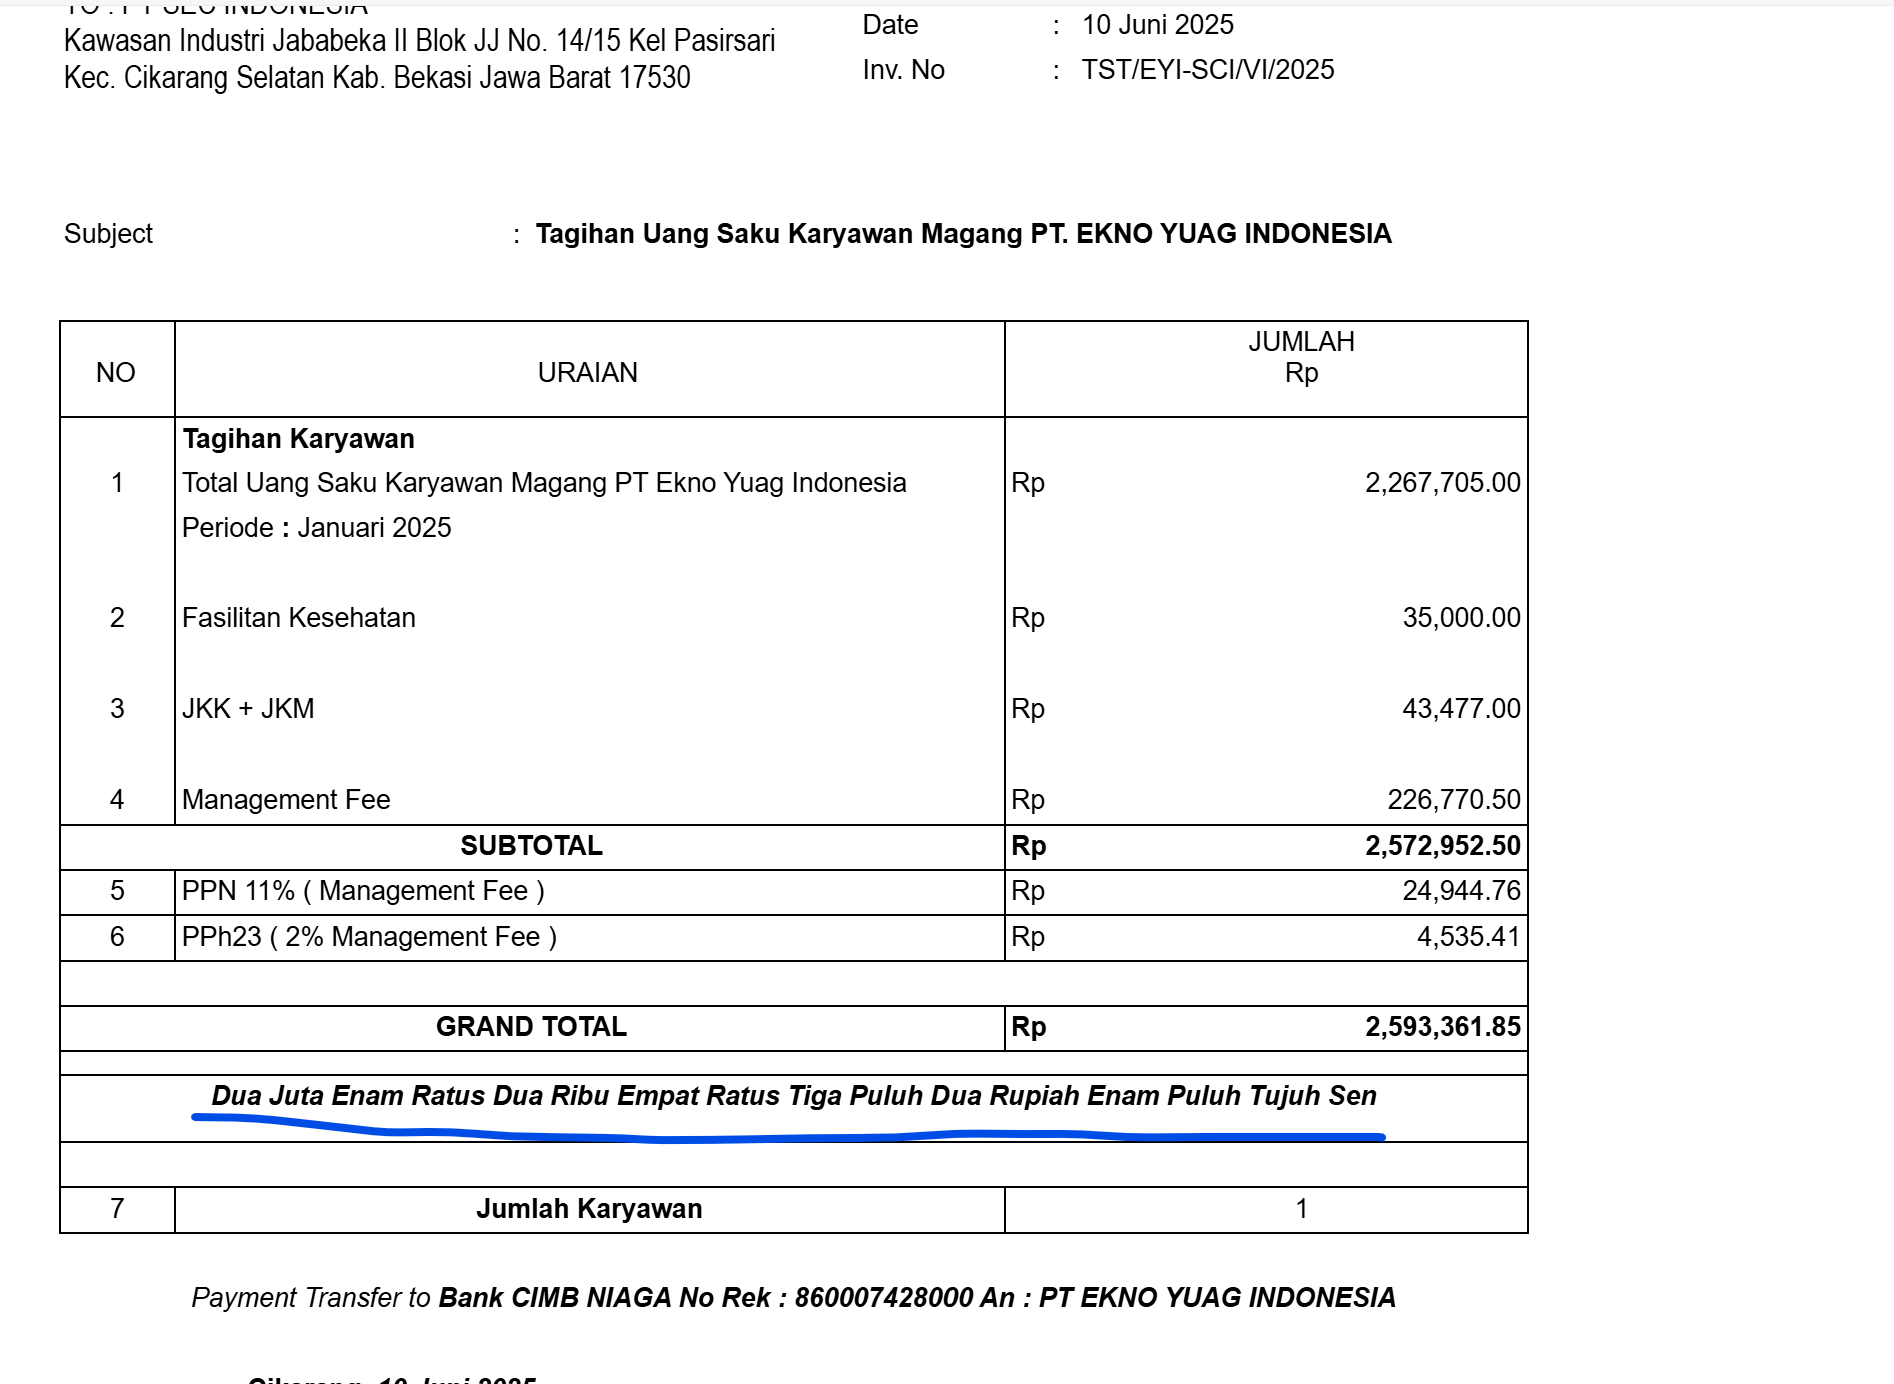
Task: Click PPN 11% ( Management Fee ) row
Action: coord(363,891)
